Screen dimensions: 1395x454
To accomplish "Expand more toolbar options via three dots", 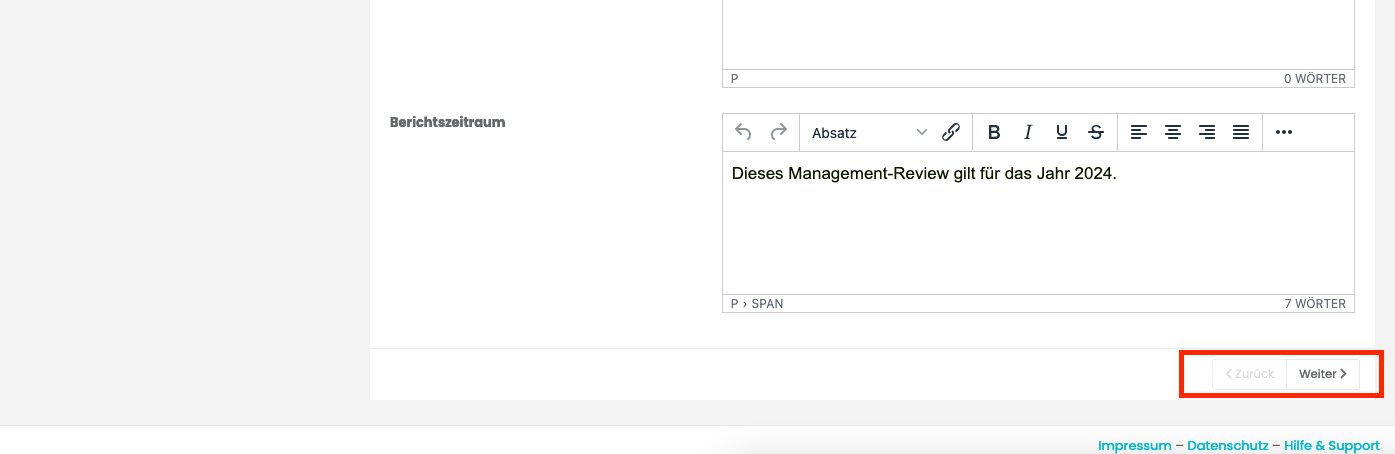I will point(1284,132).
